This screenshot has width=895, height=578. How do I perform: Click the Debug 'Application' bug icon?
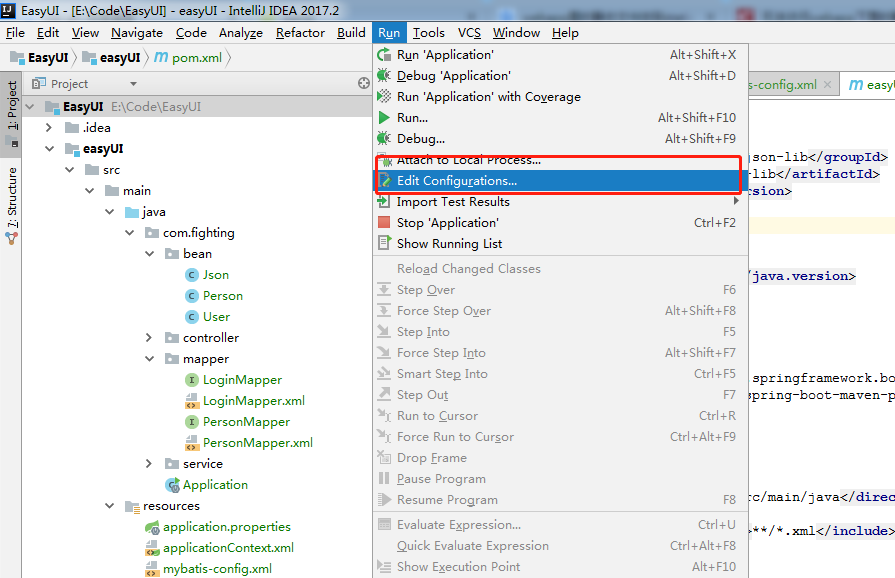pos(384,75)
